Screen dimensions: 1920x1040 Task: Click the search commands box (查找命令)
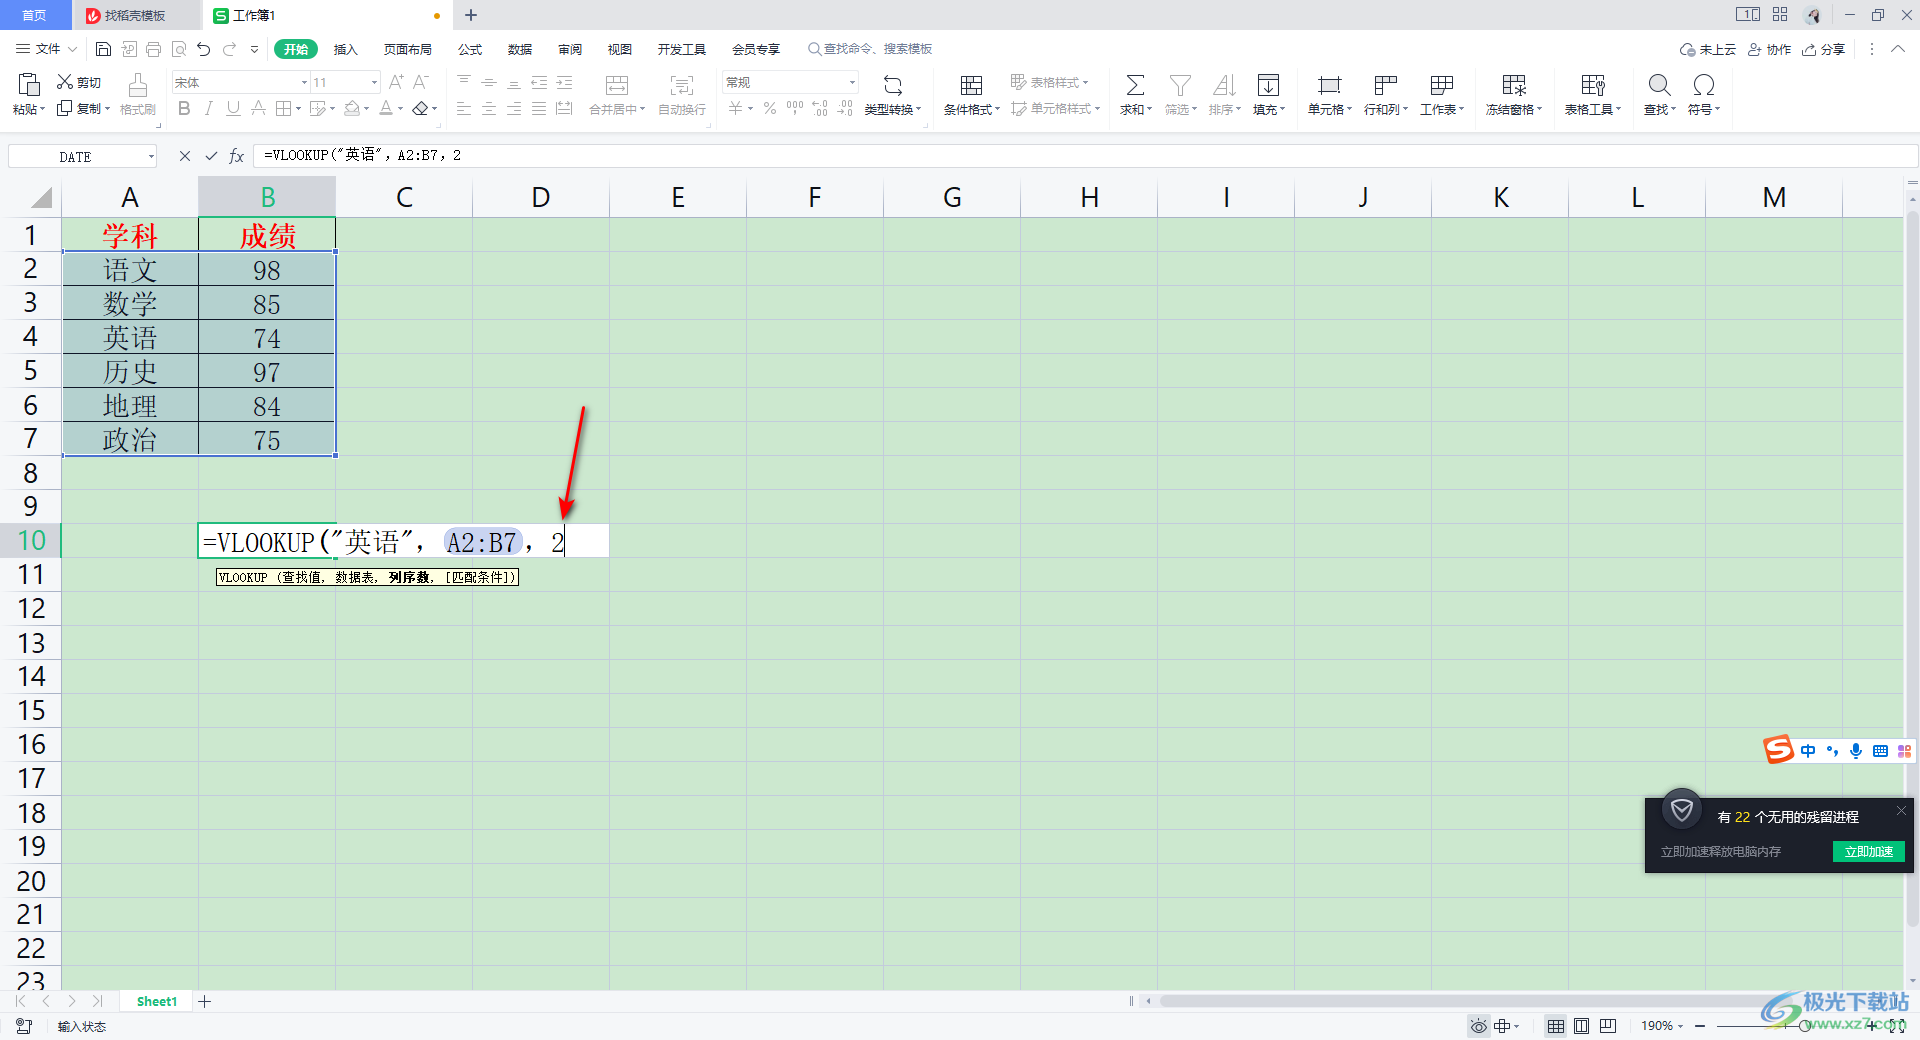[870, 49]
